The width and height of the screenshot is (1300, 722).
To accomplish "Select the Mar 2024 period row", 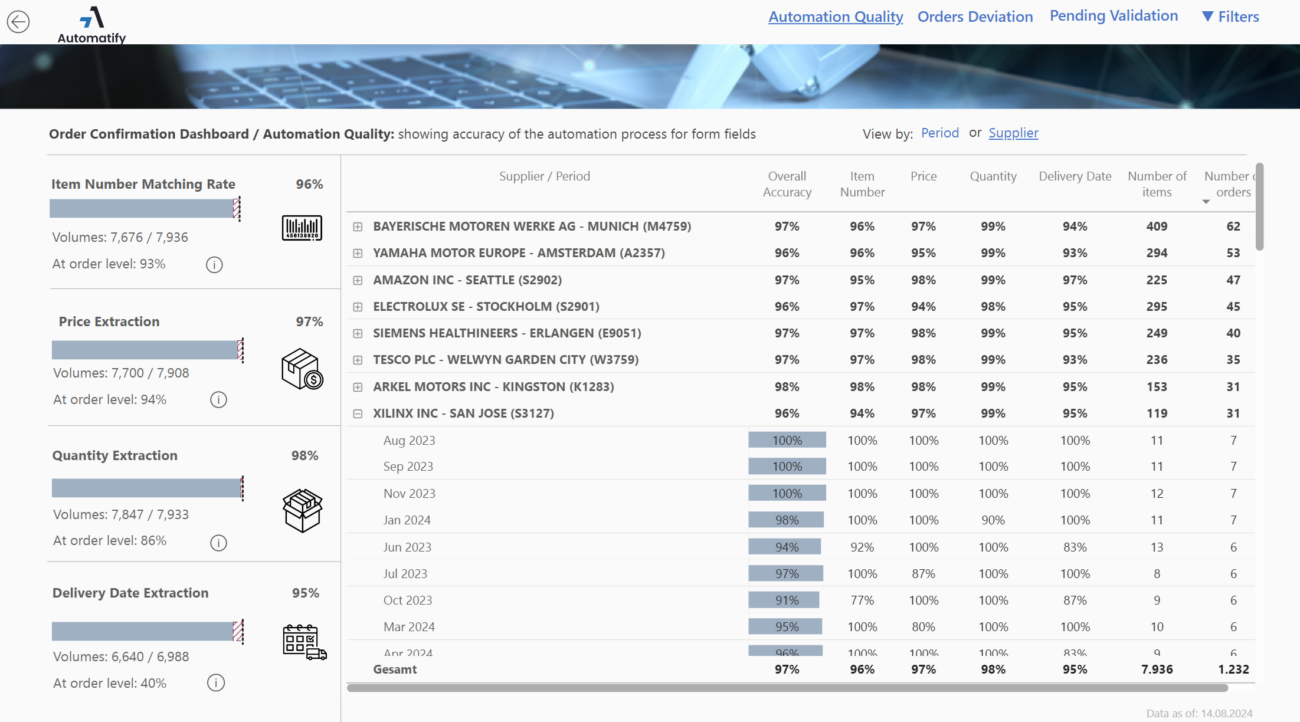I will [800, 627].
